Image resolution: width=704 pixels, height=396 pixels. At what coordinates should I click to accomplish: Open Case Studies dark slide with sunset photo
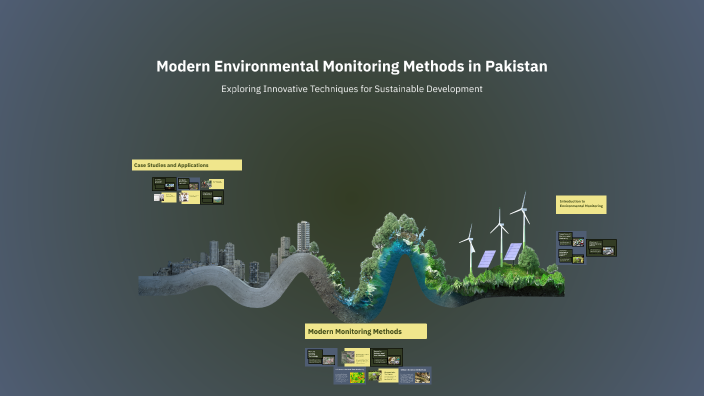[x=164, y=184]
